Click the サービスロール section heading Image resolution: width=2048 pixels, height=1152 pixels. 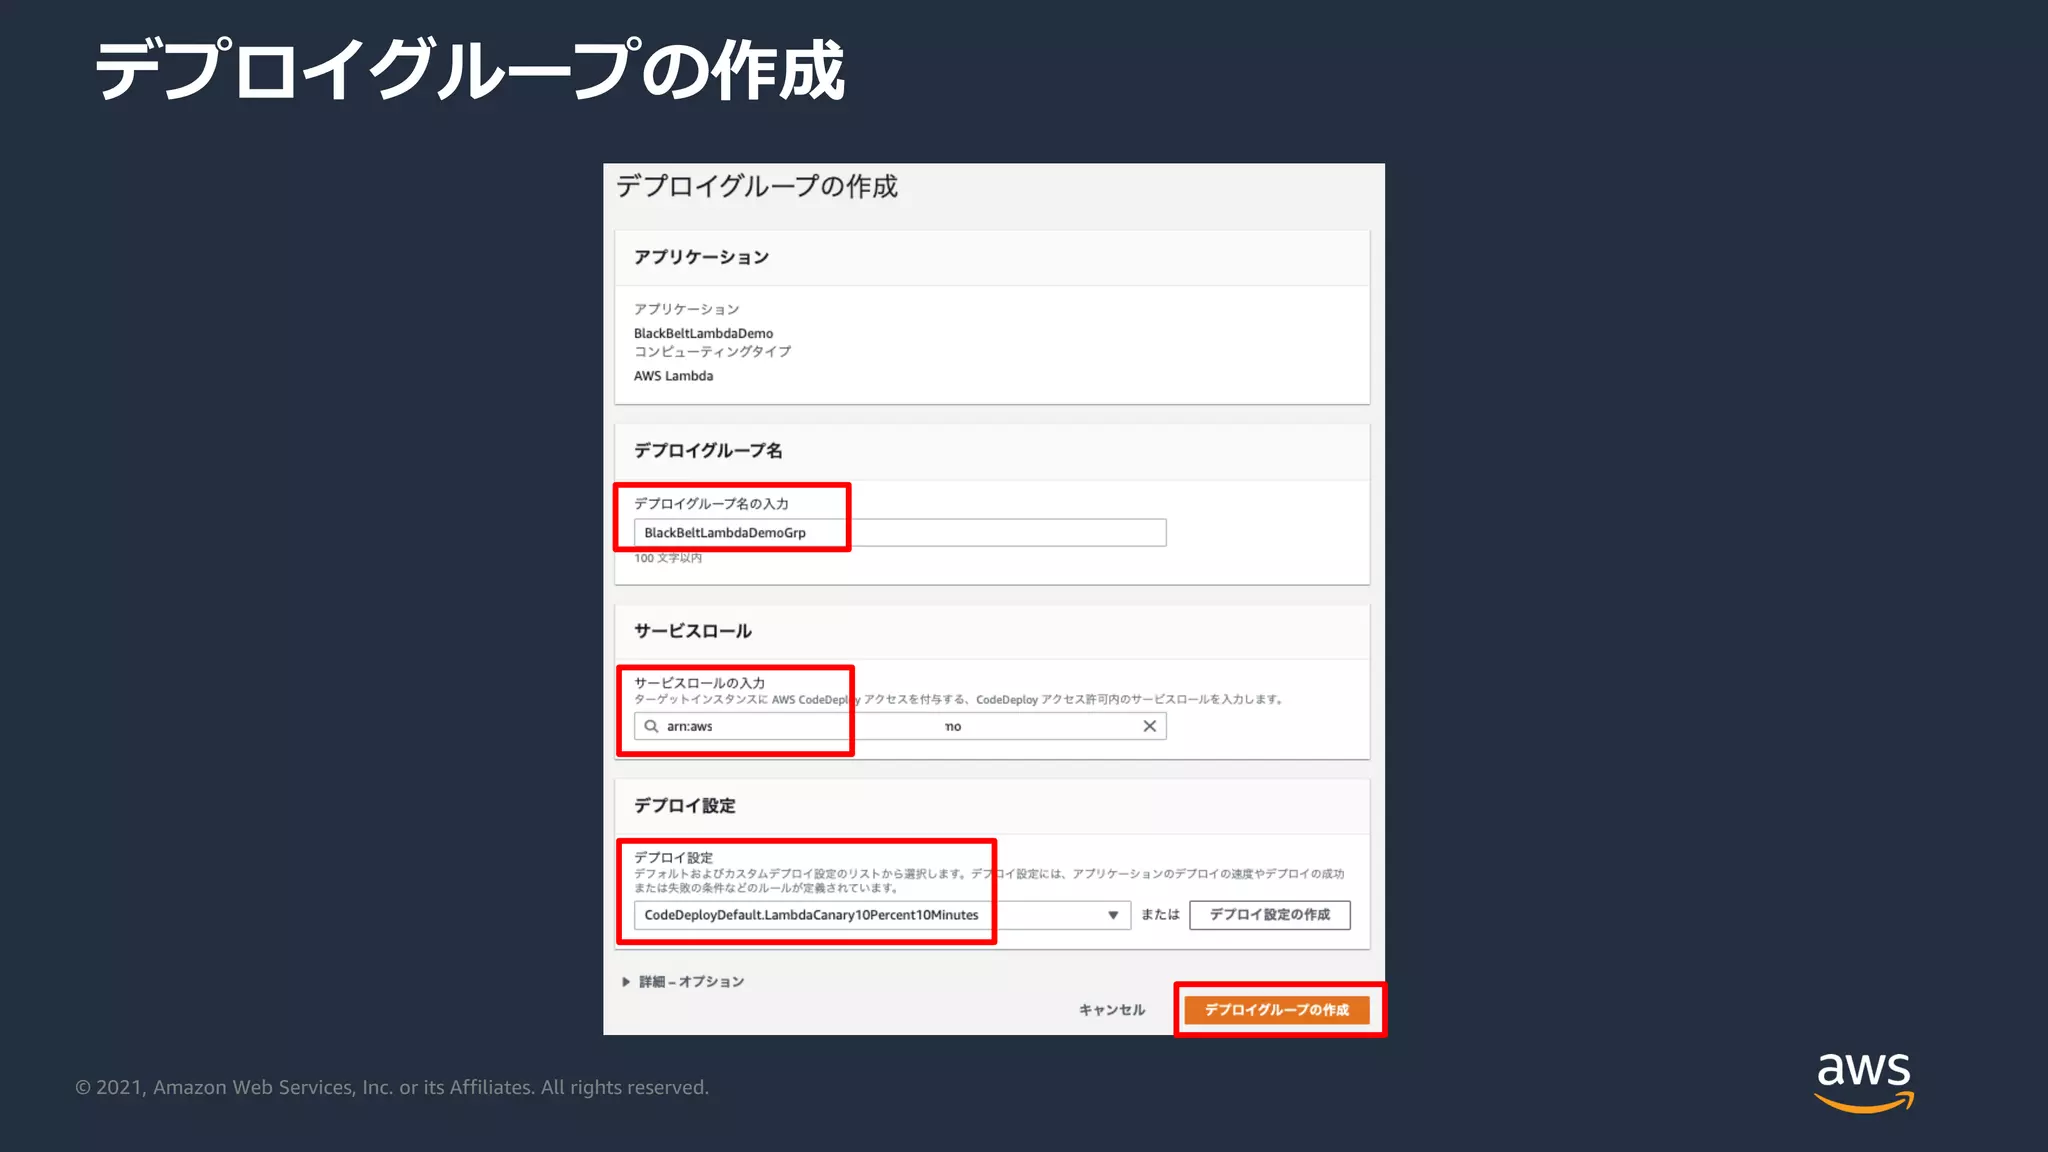click(692, 631)
